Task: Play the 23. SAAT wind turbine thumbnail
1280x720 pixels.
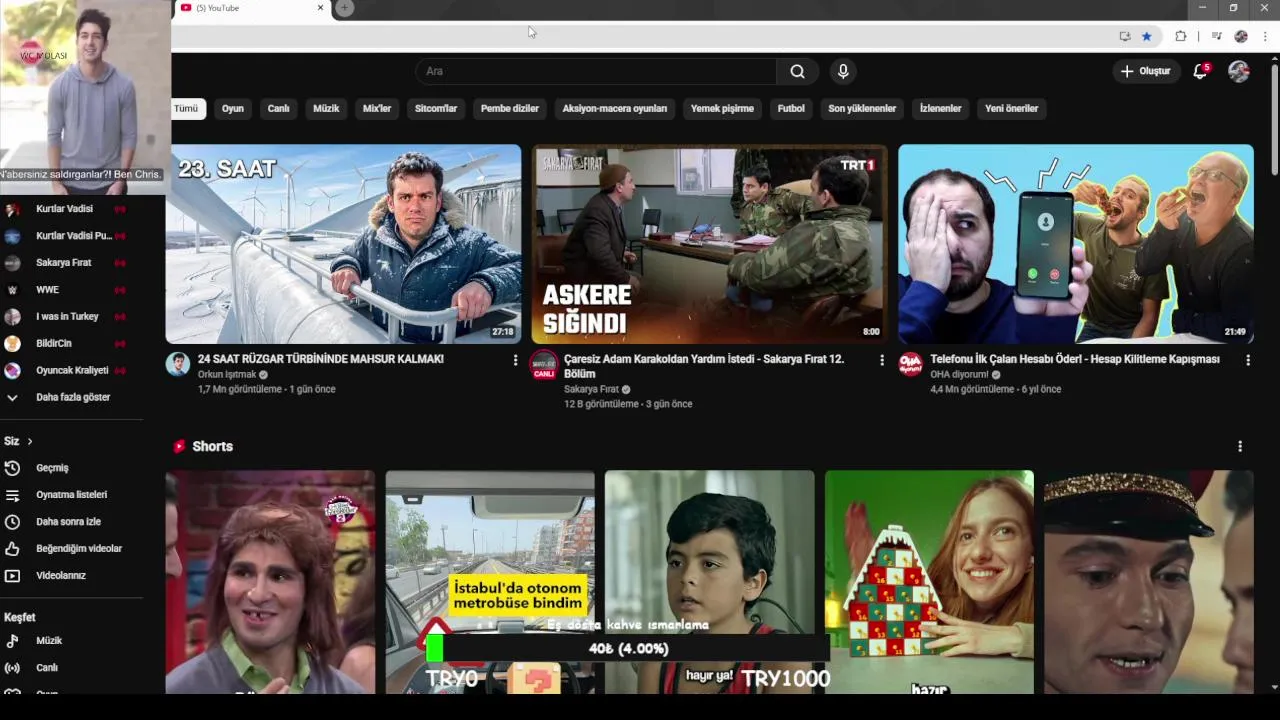Action: pyautogui.click(x=343, y=244)
